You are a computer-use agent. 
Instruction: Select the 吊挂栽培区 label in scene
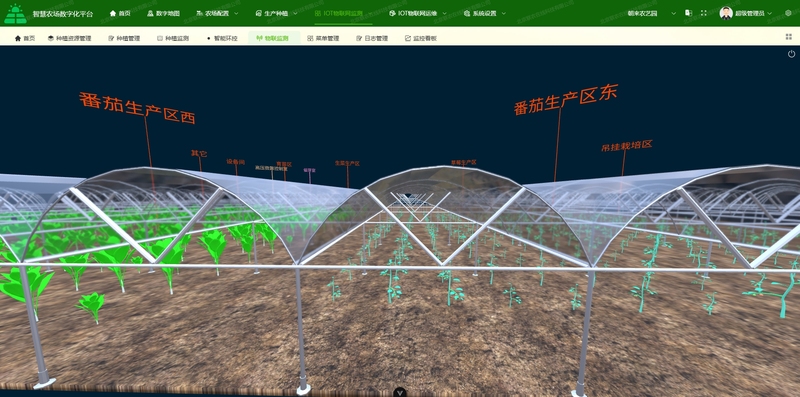[627, 146]
